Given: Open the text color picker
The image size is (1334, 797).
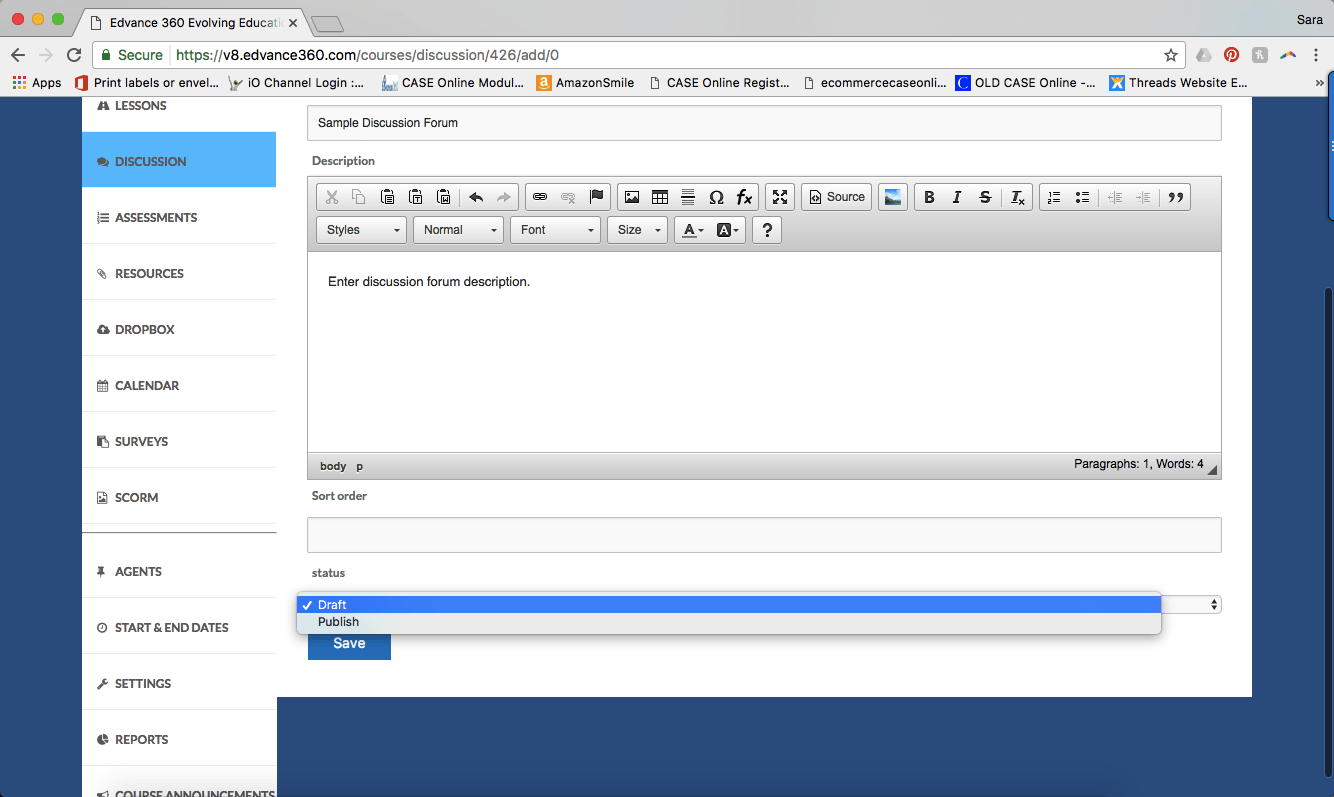Looking at the screenshot, I should point(692,230).
